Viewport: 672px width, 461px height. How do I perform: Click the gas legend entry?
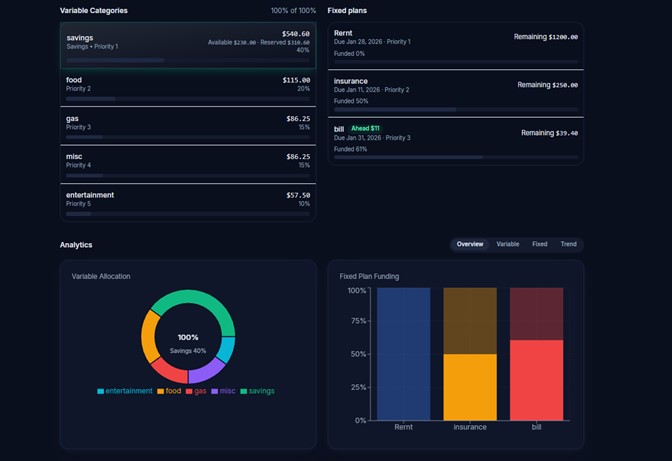(196, 391)
